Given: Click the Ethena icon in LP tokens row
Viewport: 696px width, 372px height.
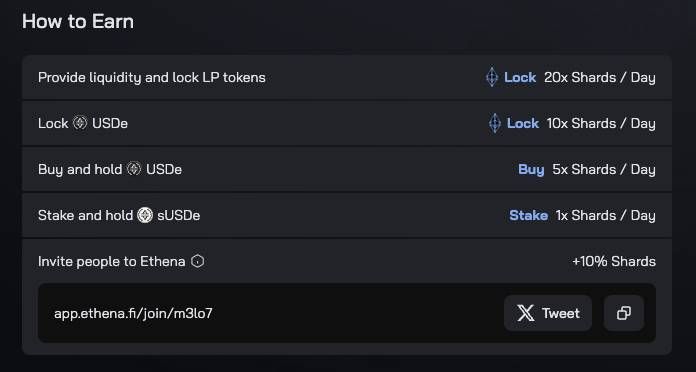Looking at the screenshot, I should pos(492,77).
